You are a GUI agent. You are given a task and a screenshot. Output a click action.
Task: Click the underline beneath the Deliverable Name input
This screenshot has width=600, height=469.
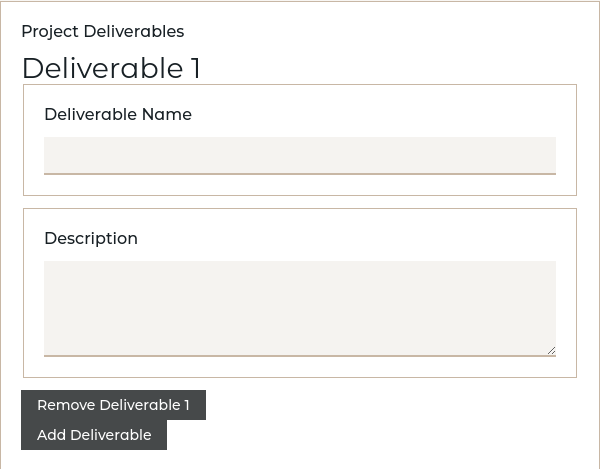300,174
